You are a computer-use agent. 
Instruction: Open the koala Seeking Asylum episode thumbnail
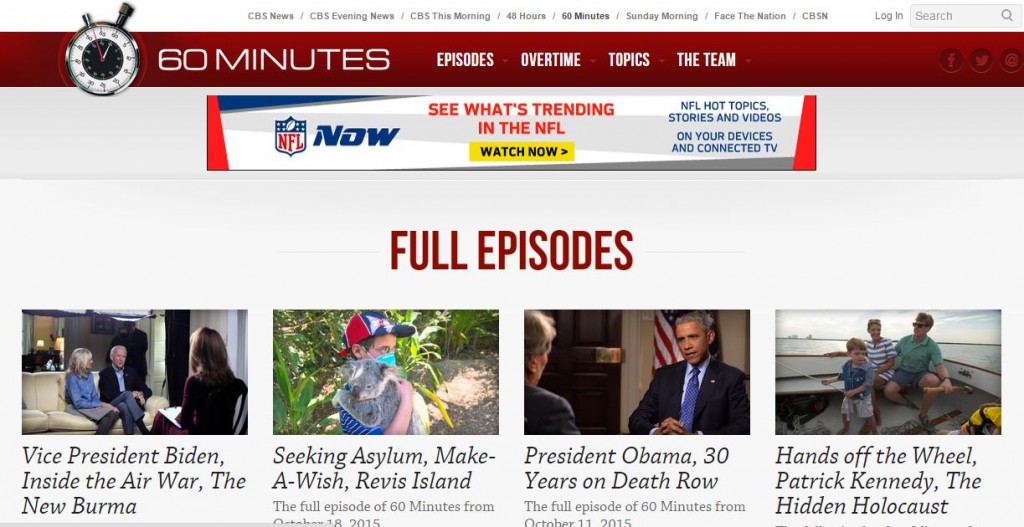[x=386, y=372]
